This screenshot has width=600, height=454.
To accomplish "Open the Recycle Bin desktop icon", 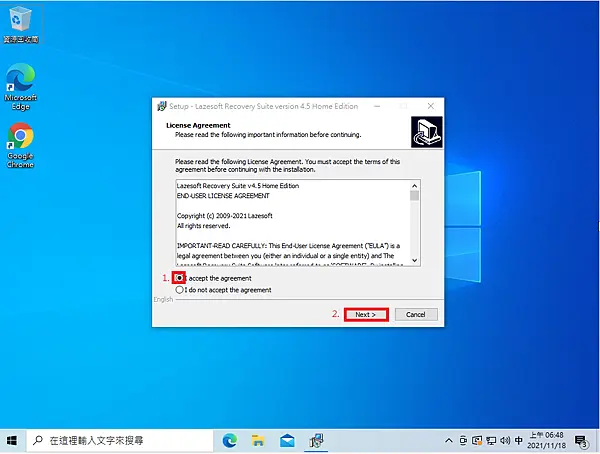I will (x=21, y=24).
